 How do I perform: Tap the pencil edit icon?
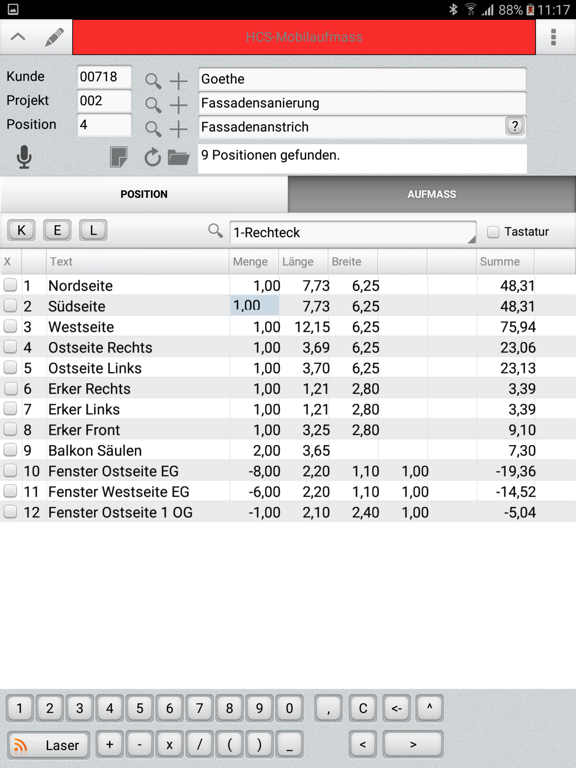(x=54, y=37)
